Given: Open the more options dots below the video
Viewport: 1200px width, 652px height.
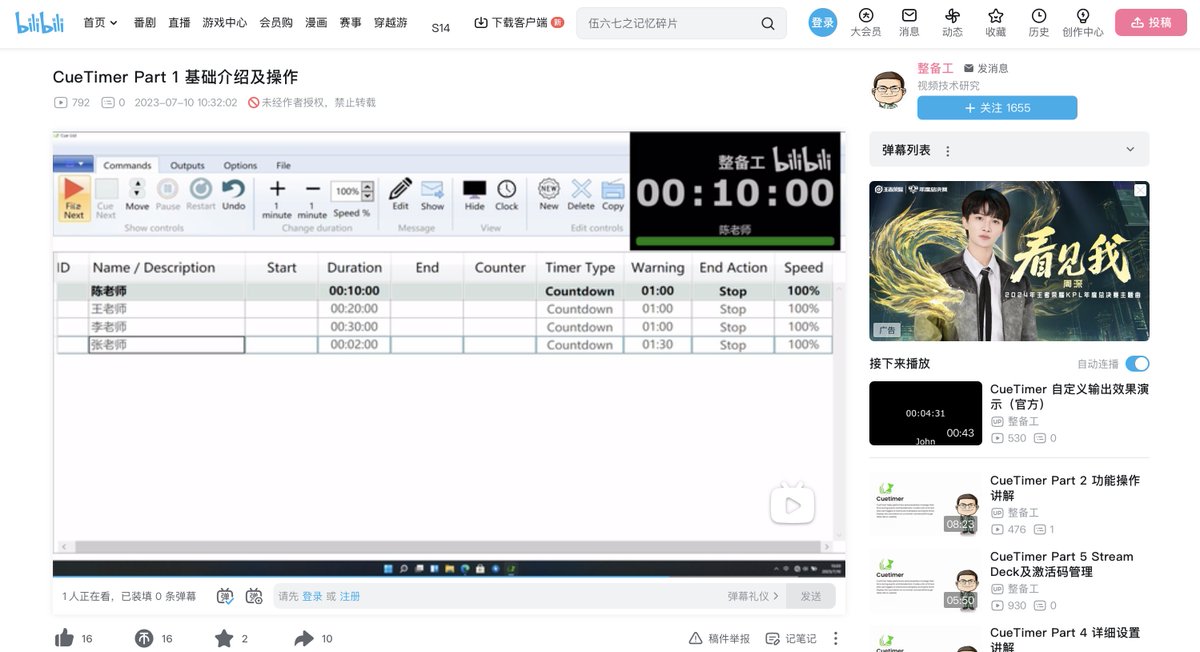Looking at the screenshot, I should point(836,638).
